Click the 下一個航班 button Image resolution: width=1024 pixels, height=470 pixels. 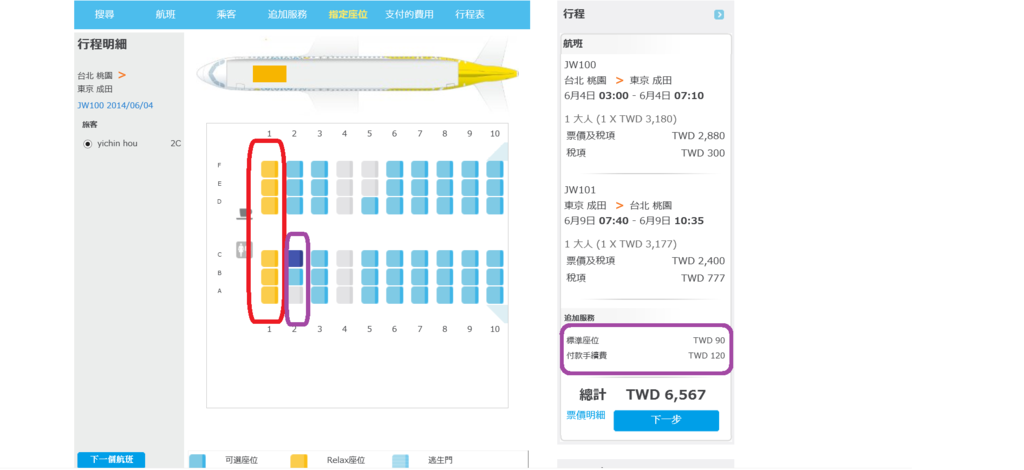111,460
